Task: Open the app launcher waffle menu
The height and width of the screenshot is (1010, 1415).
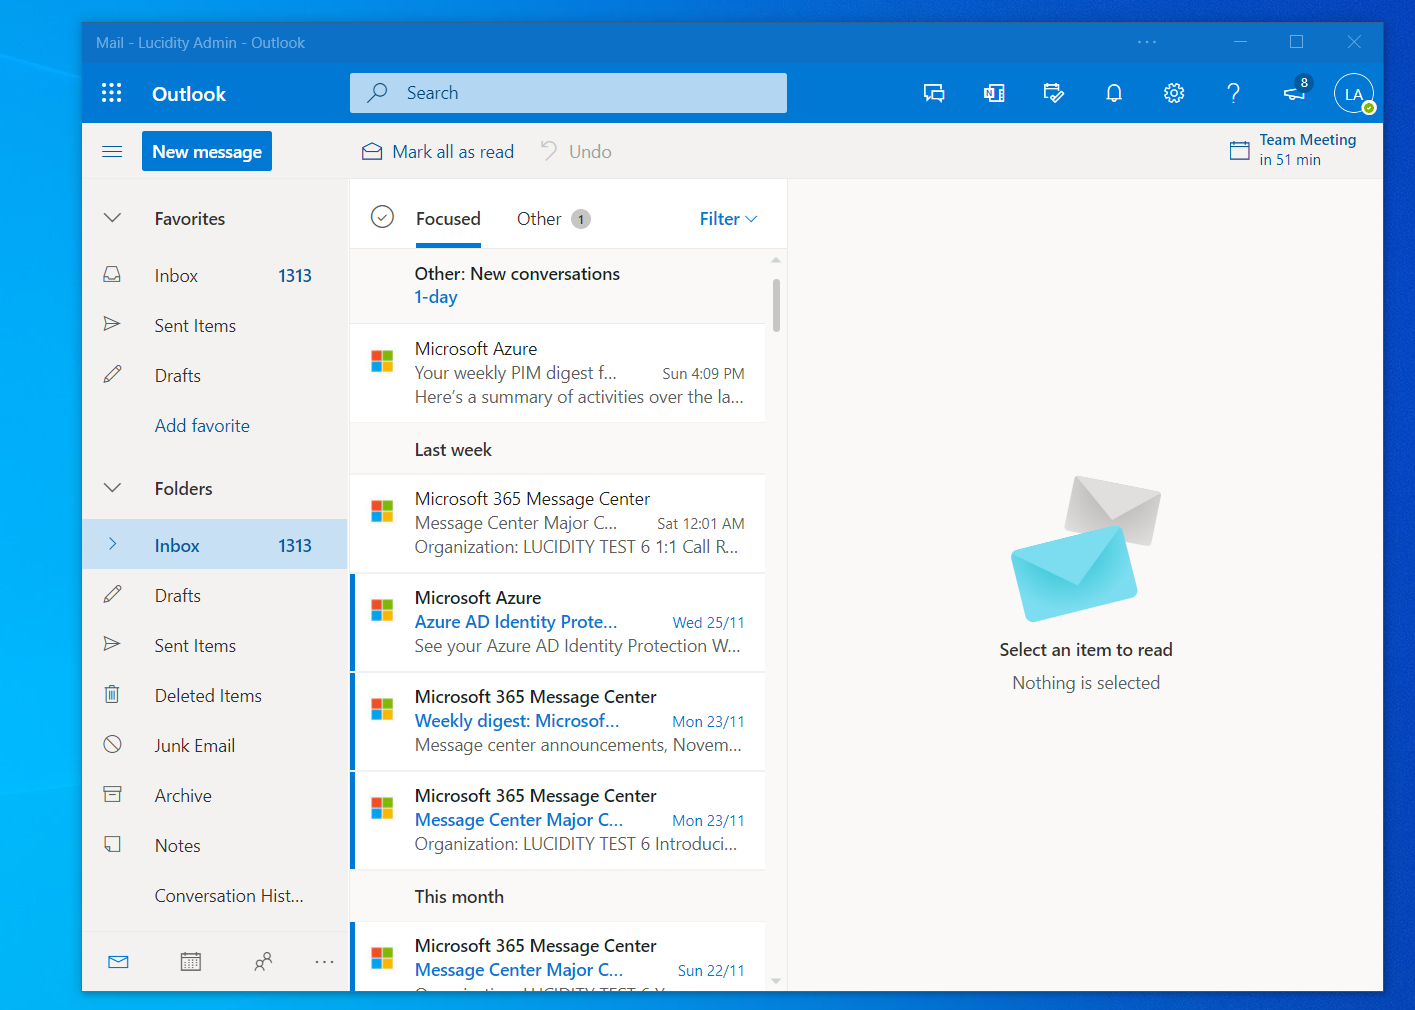Action: [x=111, y=92]
